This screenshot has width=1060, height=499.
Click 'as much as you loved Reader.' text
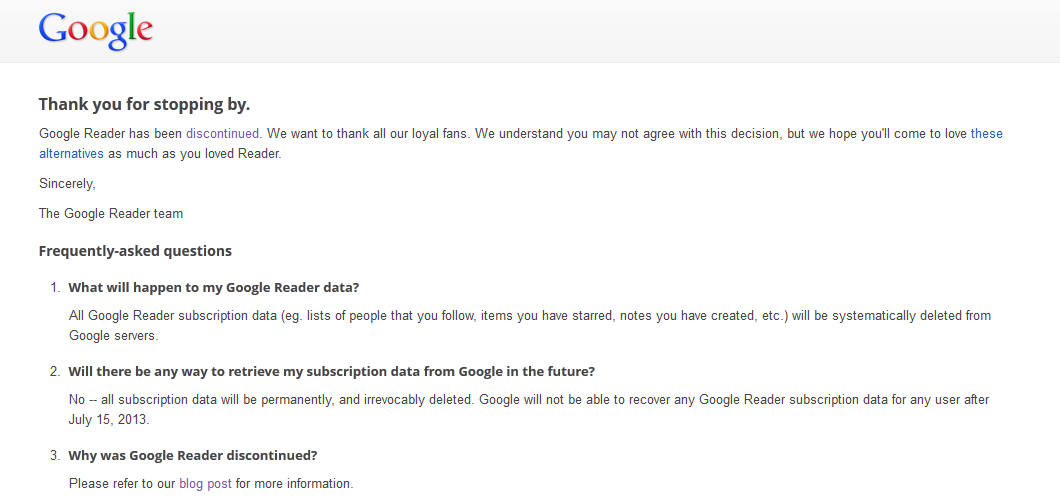coord(195,153)
